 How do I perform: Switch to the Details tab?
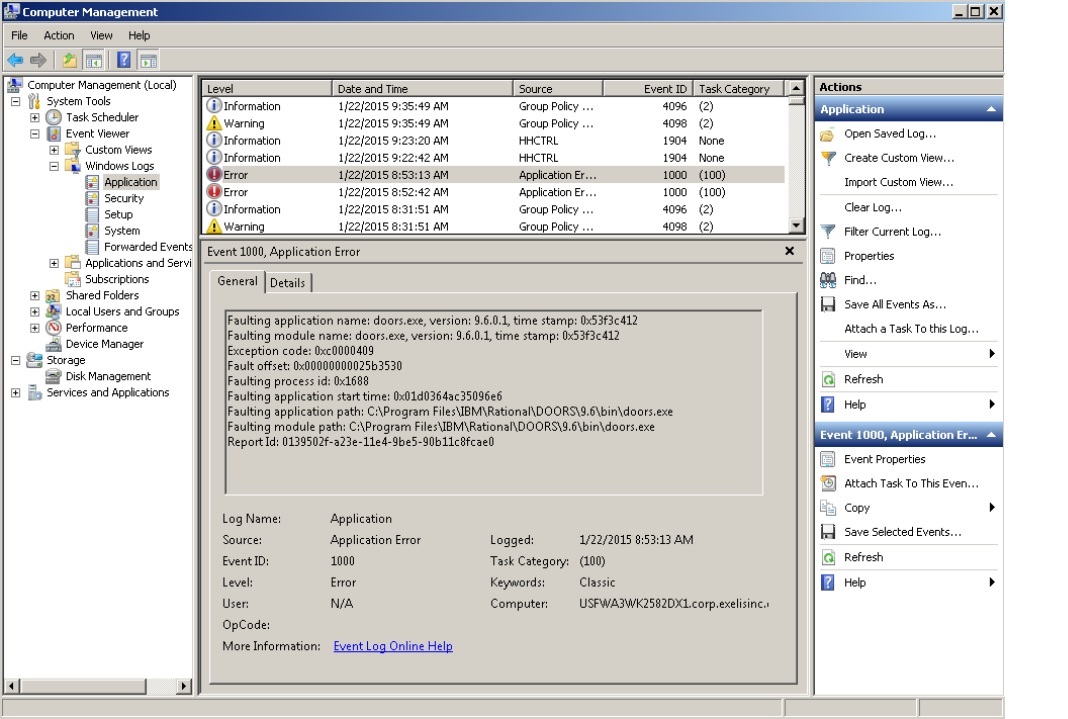tap(287, 283)
